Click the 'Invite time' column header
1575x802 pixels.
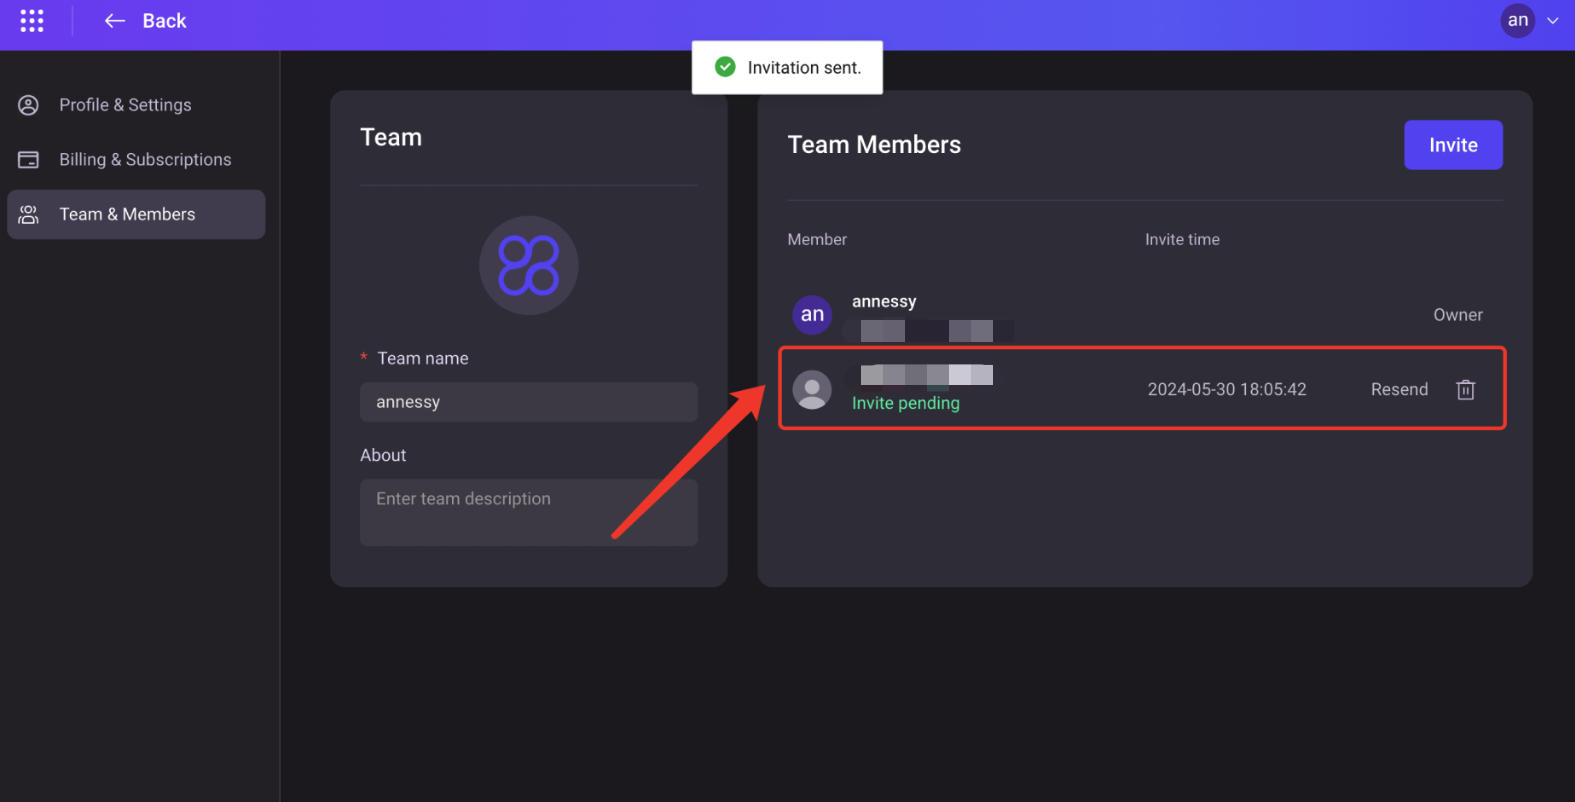tap(1182, 240)
